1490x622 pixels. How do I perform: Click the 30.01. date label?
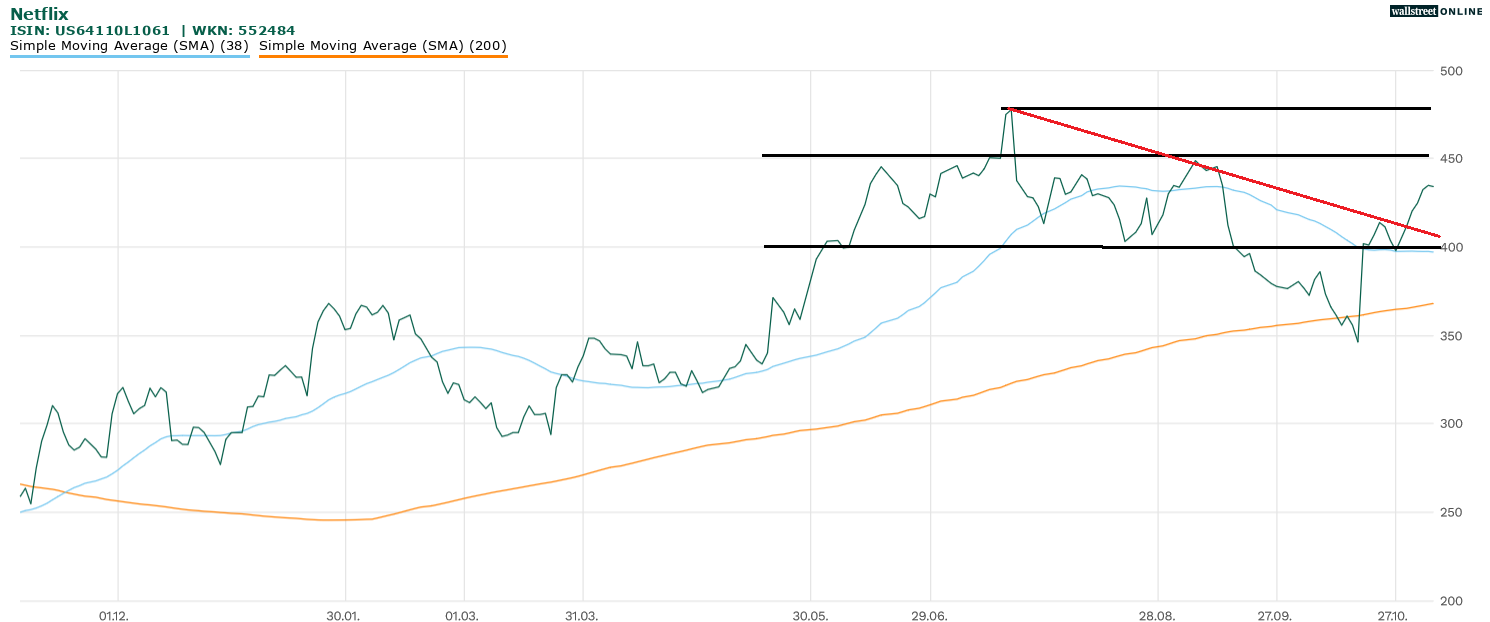[343, 615]
